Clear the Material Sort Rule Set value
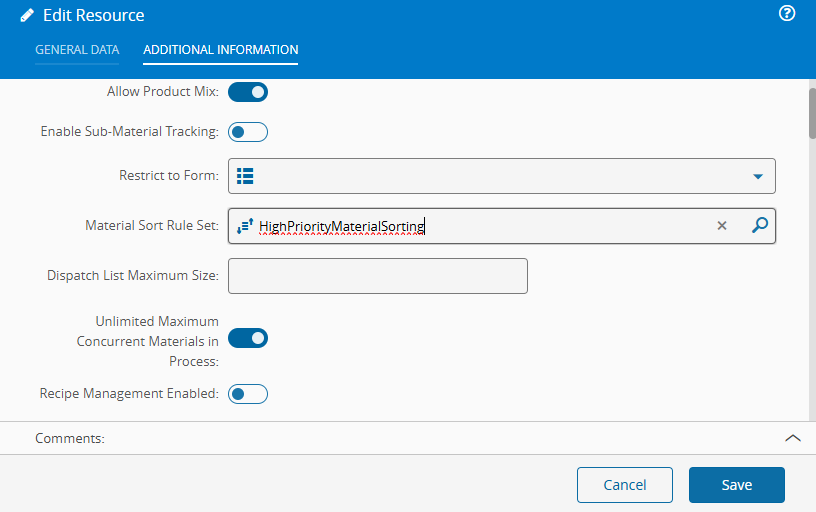Viewport: 816px width, 512px height. pos(722,226)
